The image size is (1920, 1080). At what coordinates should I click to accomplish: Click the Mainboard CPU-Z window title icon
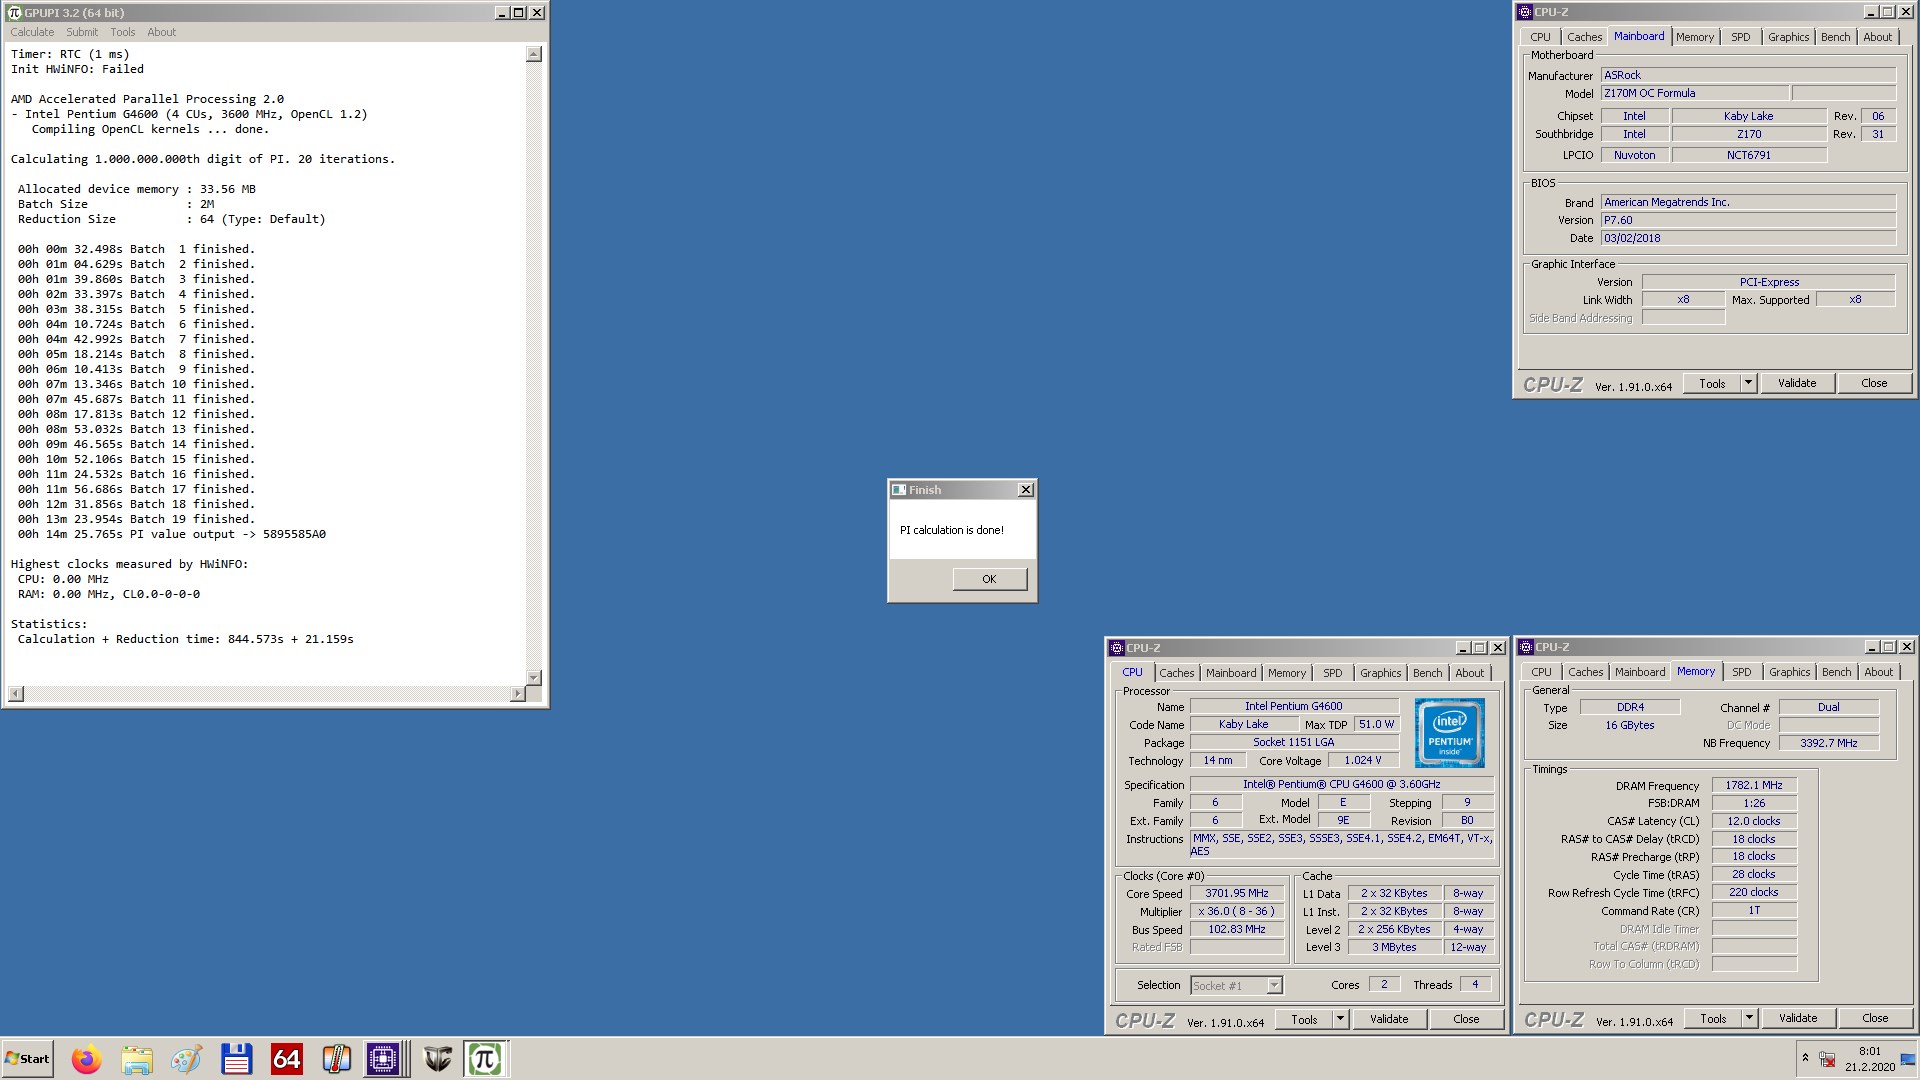pos(1524,12)
